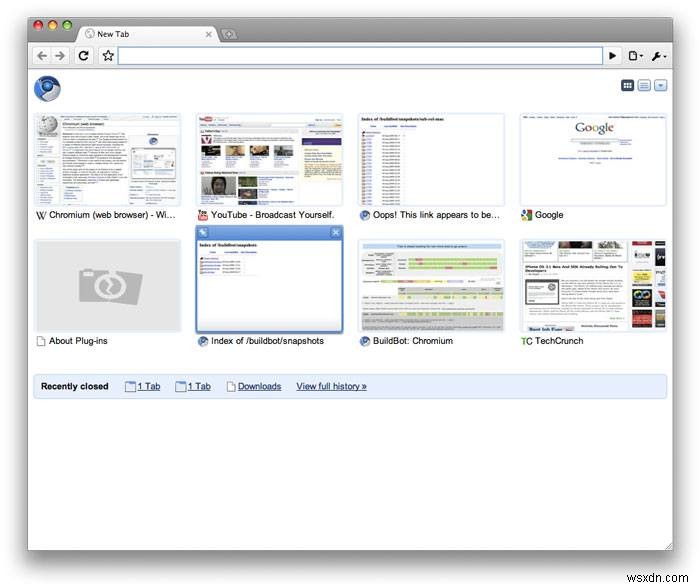
Task: Click the About Plug-ins page icon
Action: coord(41,341)
